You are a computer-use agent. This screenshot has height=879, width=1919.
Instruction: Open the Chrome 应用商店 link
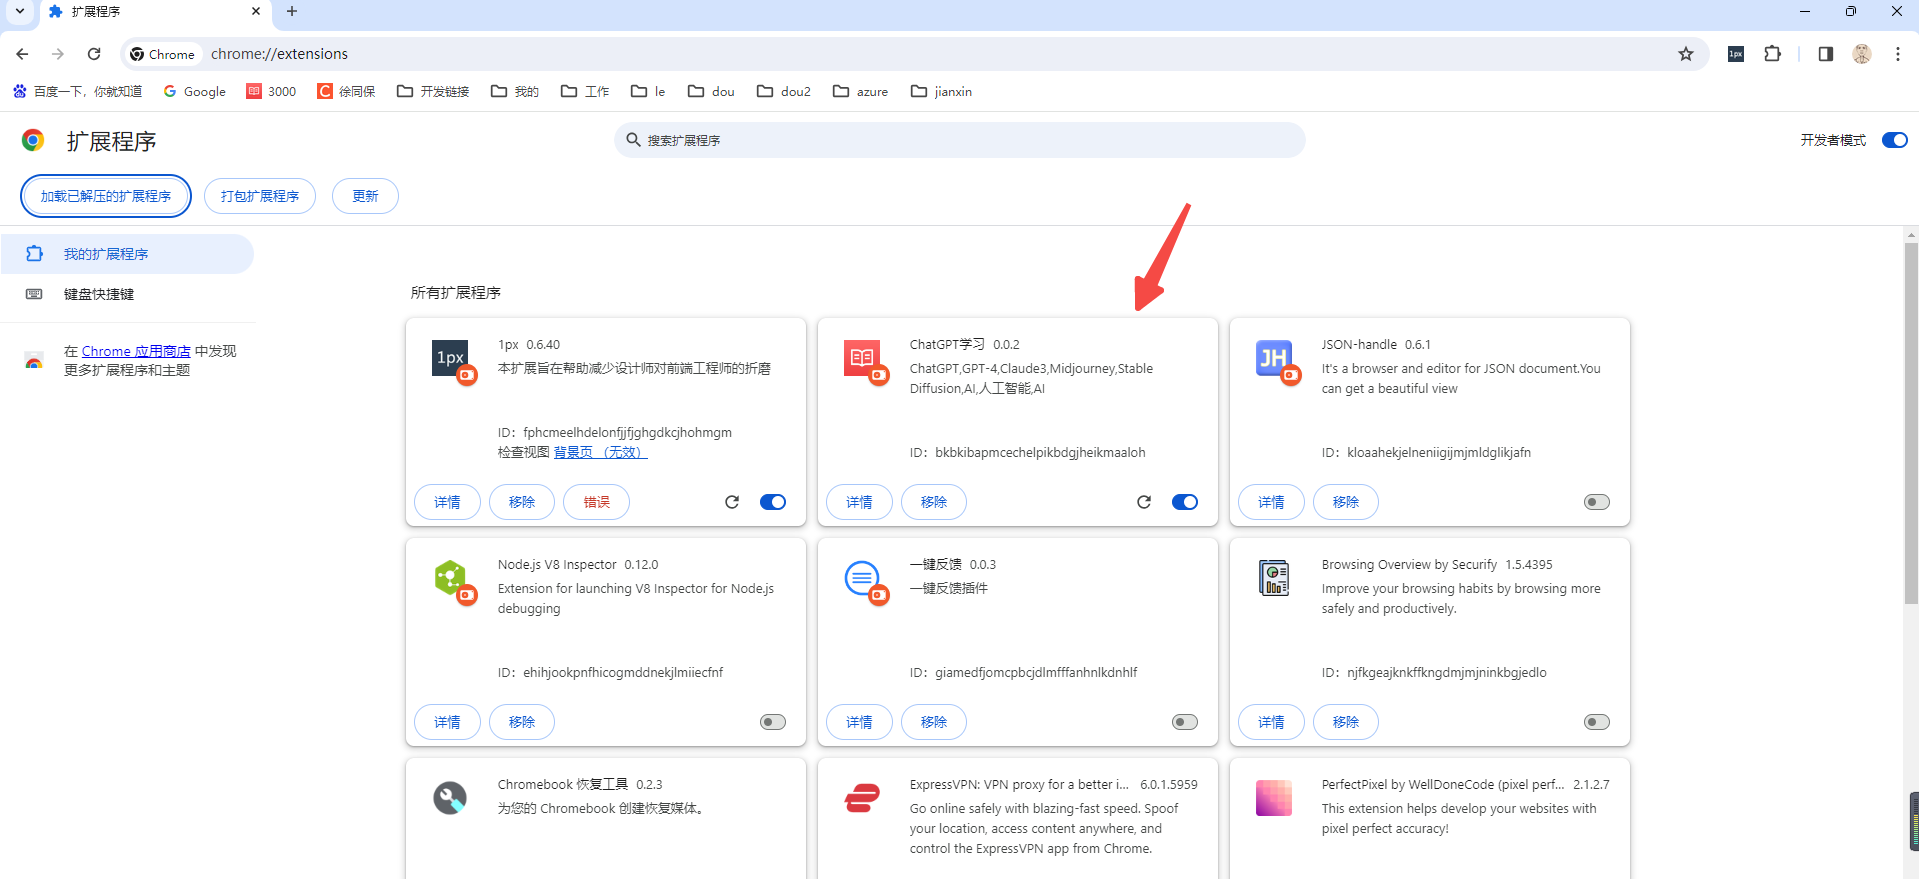(x=136, y=351)
